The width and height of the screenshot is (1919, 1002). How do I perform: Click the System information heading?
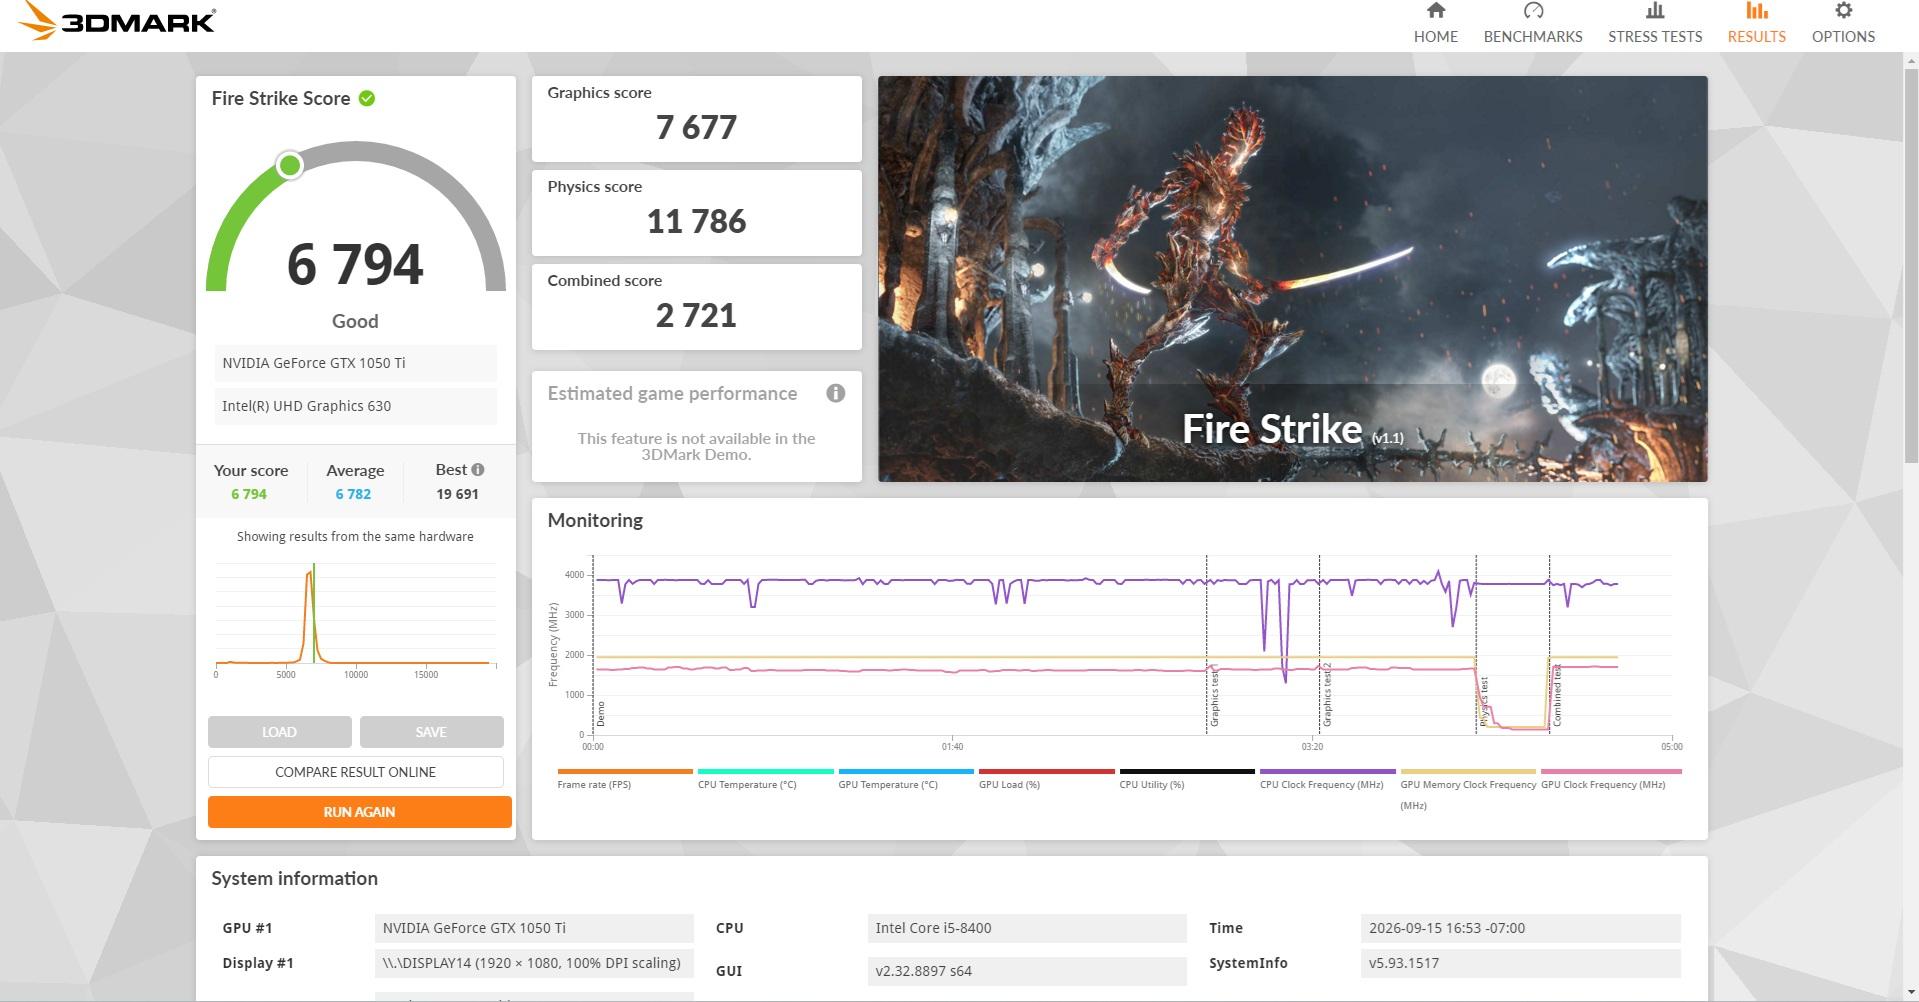tap(294, 878)
